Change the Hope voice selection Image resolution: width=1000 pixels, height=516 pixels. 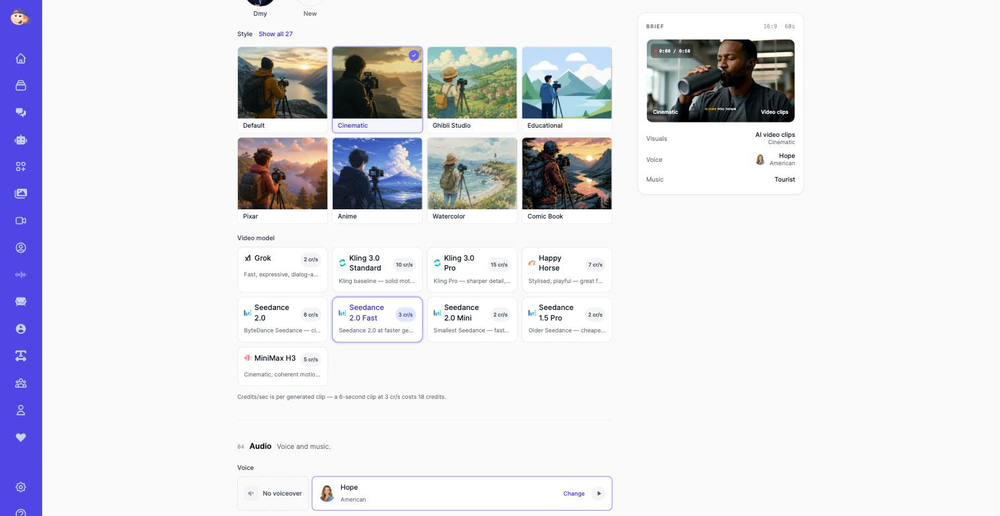574,494
